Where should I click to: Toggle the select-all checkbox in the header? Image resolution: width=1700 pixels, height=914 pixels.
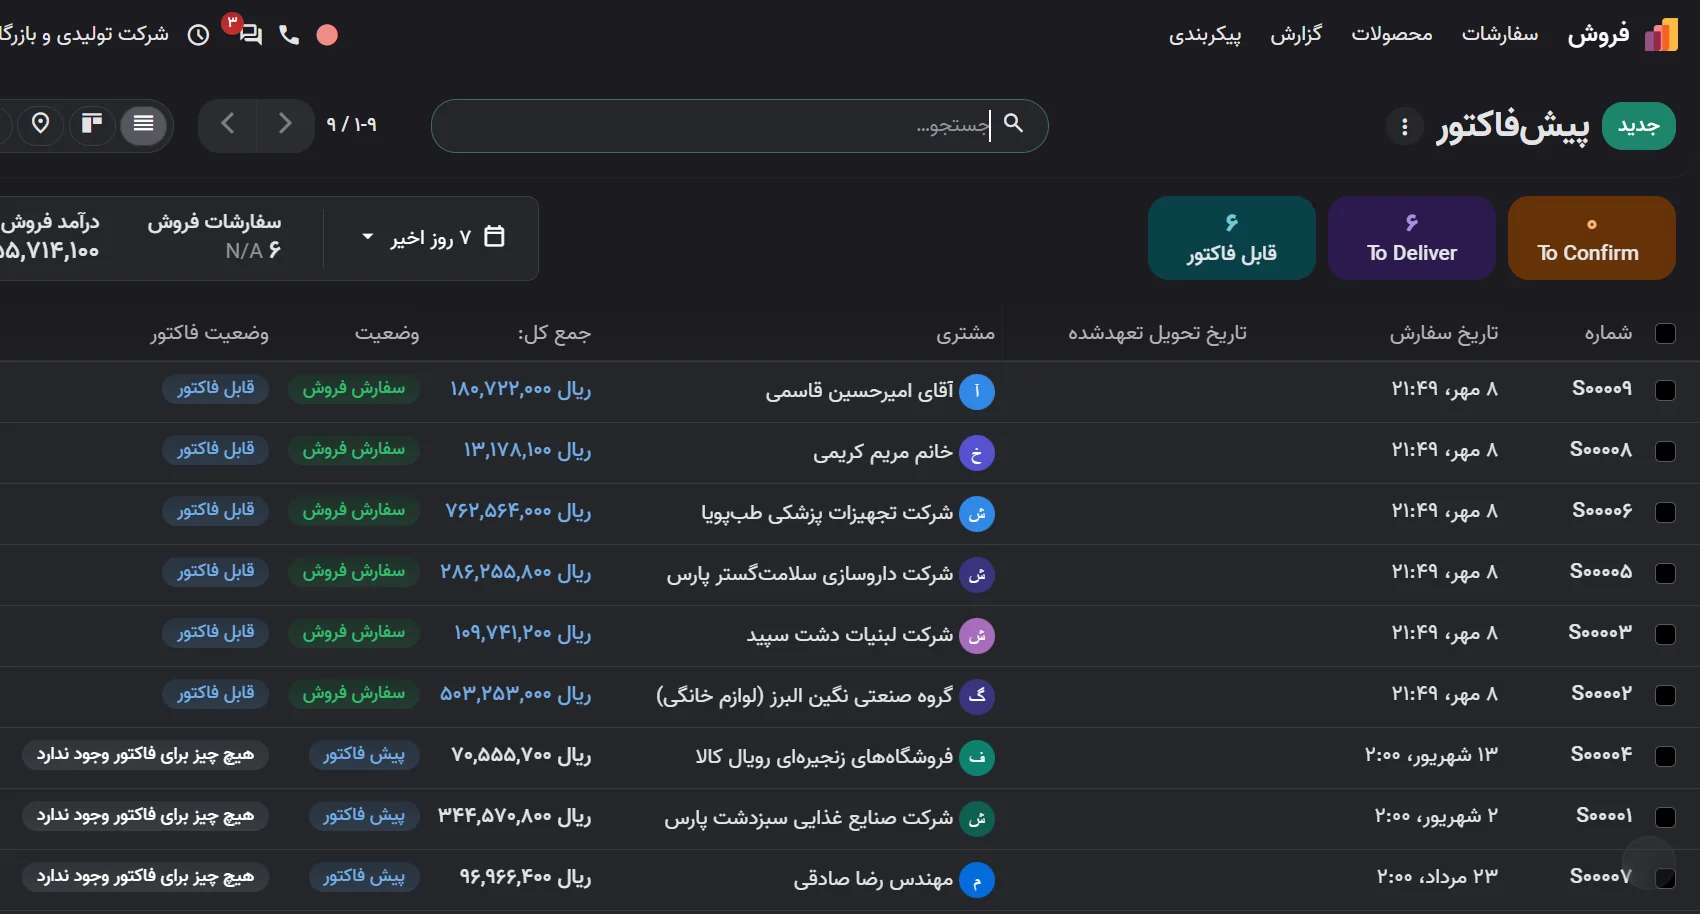[1665, 334]
